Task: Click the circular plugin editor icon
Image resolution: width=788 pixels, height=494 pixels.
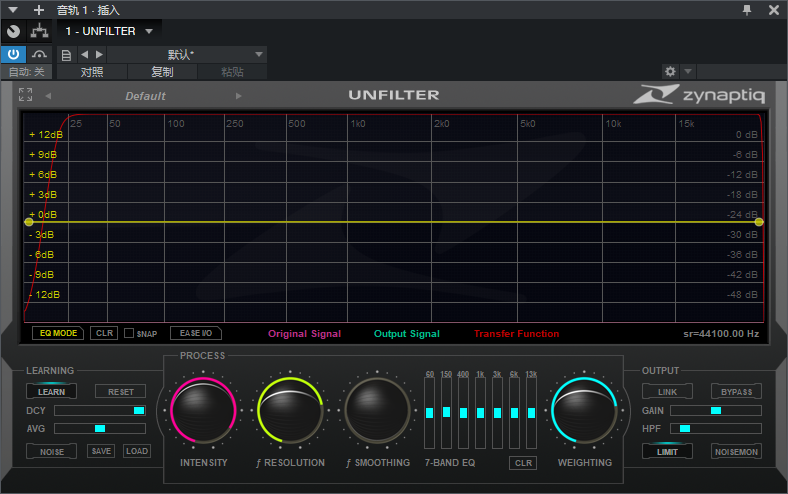Action: coord(14,32)
